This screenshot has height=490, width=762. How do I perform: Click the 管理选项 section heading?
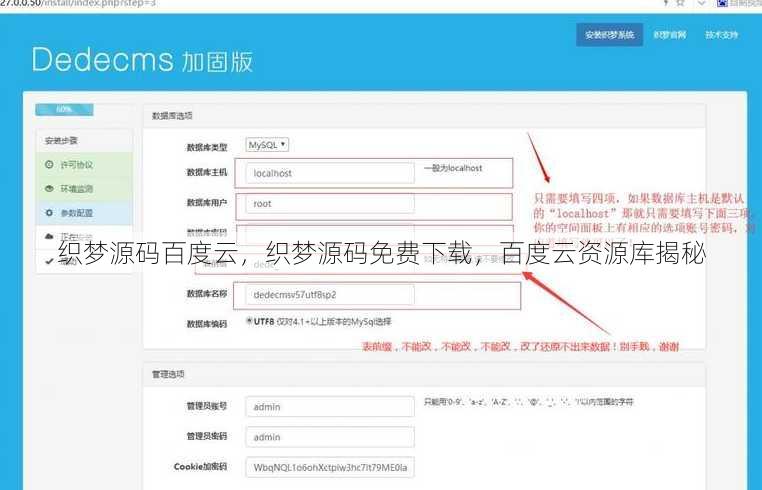(168, 374)
